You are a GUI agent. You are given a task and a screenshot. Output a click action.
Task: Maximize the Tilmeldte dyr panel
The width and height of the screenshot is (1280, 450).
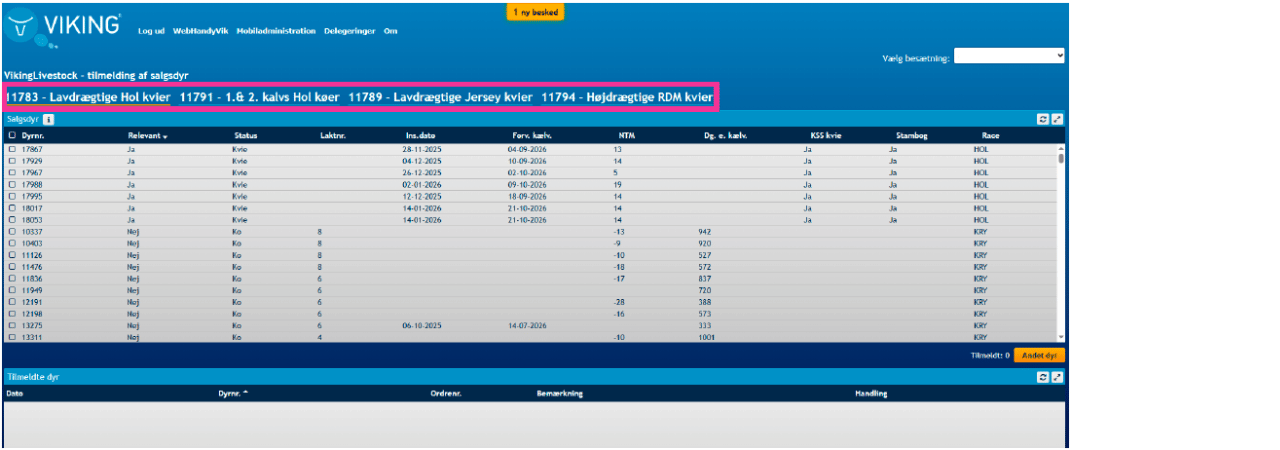click(1057, 377)
